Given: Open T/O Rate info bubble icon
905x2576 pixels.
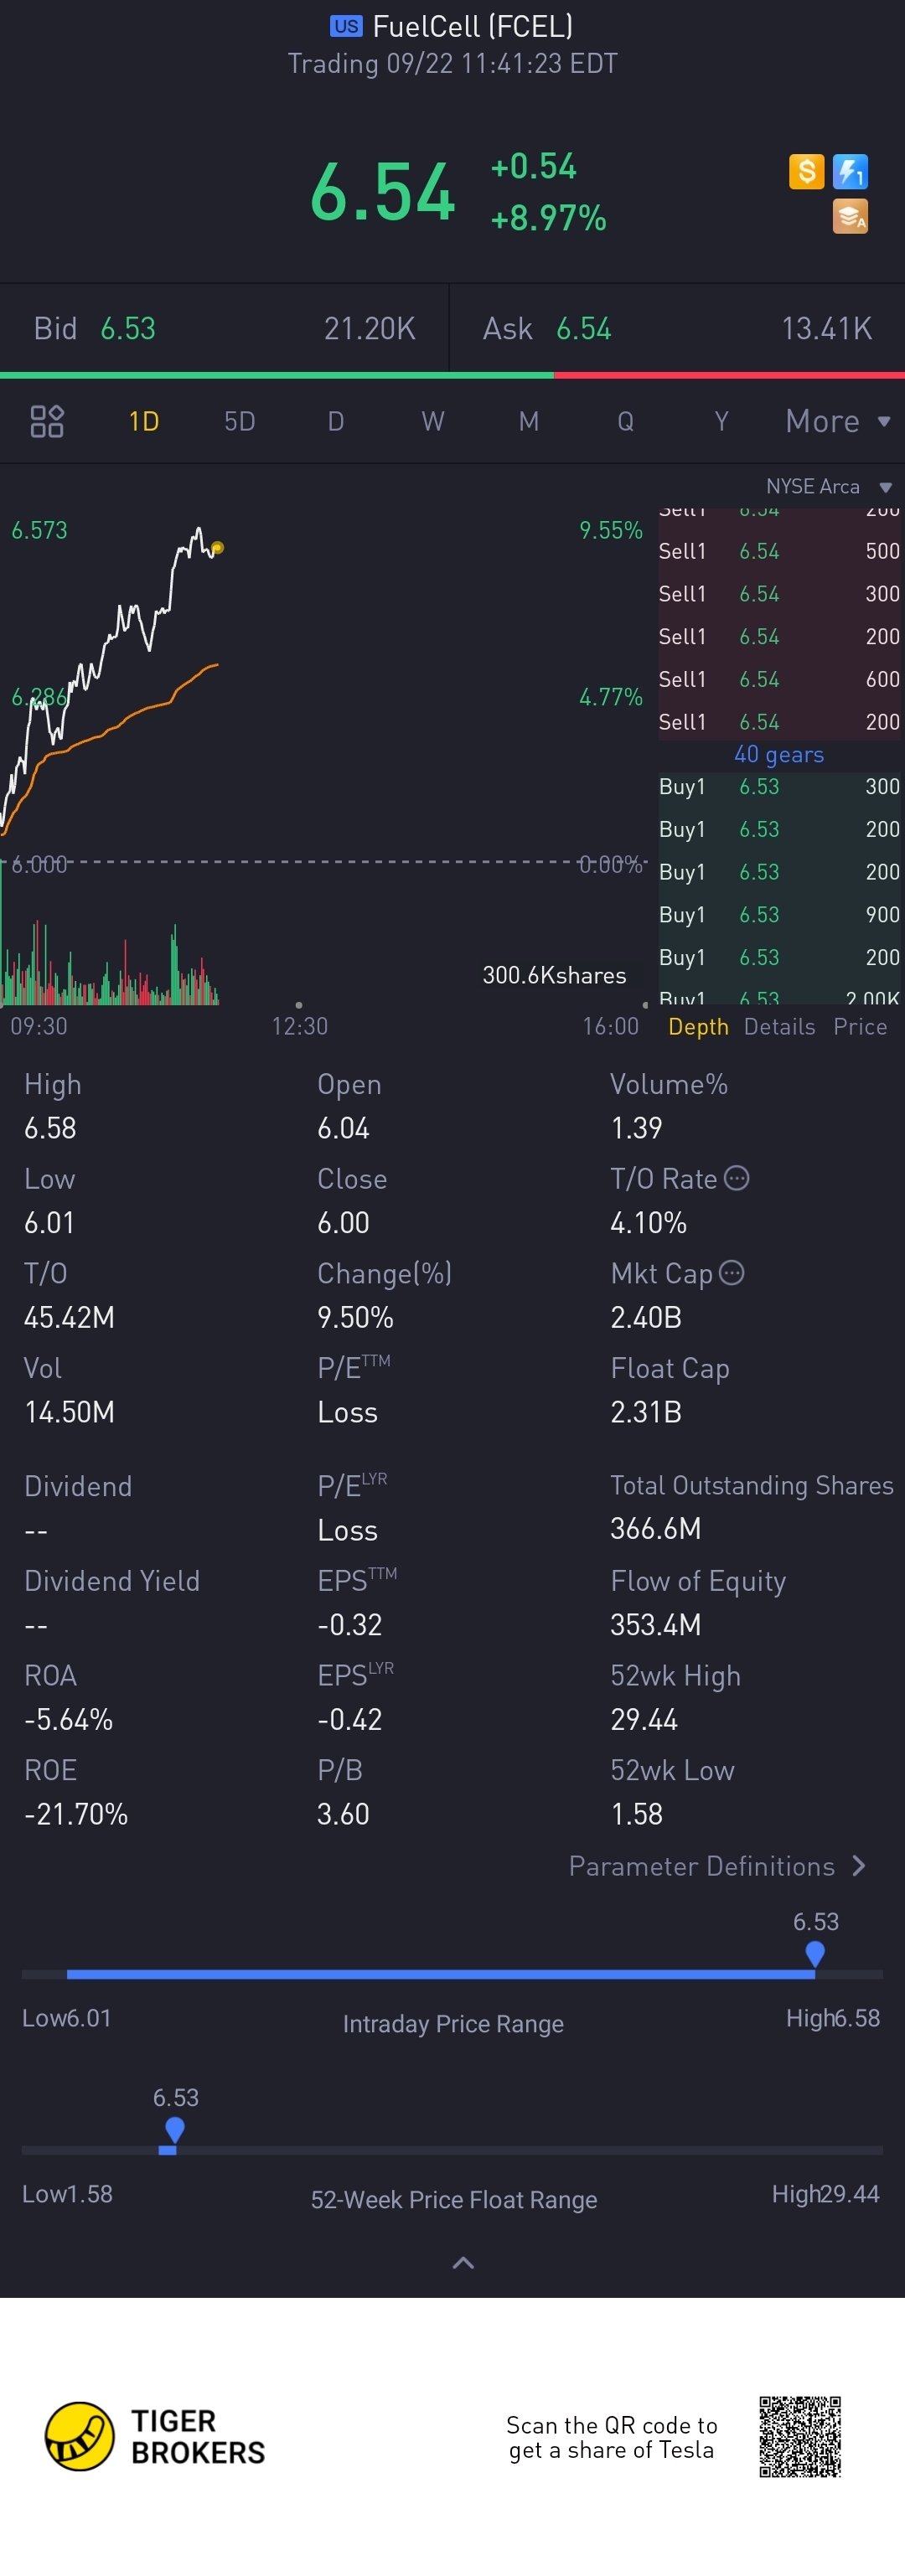Looking at the screenshot, I should tap(736, 1178).
